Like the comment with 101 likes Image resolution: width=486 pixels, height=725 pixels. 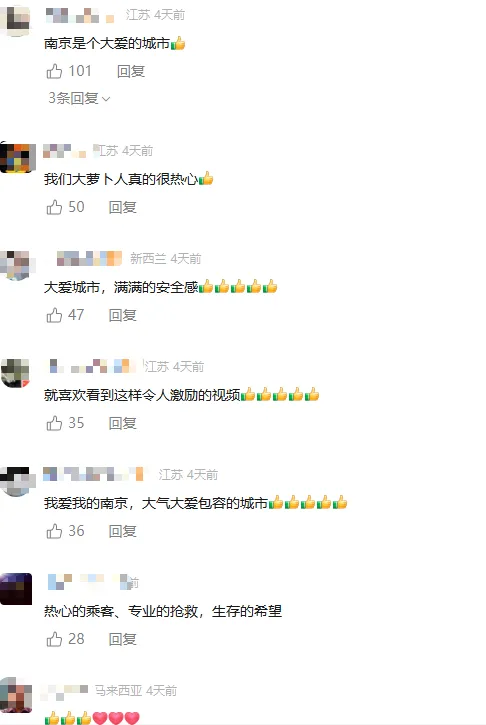tap(55, 71)
